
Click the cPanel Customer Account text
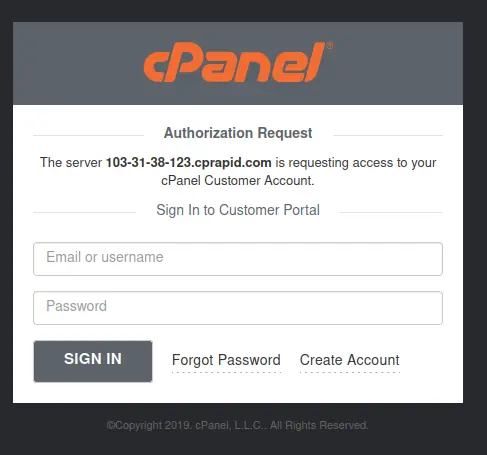click(238, 181)
